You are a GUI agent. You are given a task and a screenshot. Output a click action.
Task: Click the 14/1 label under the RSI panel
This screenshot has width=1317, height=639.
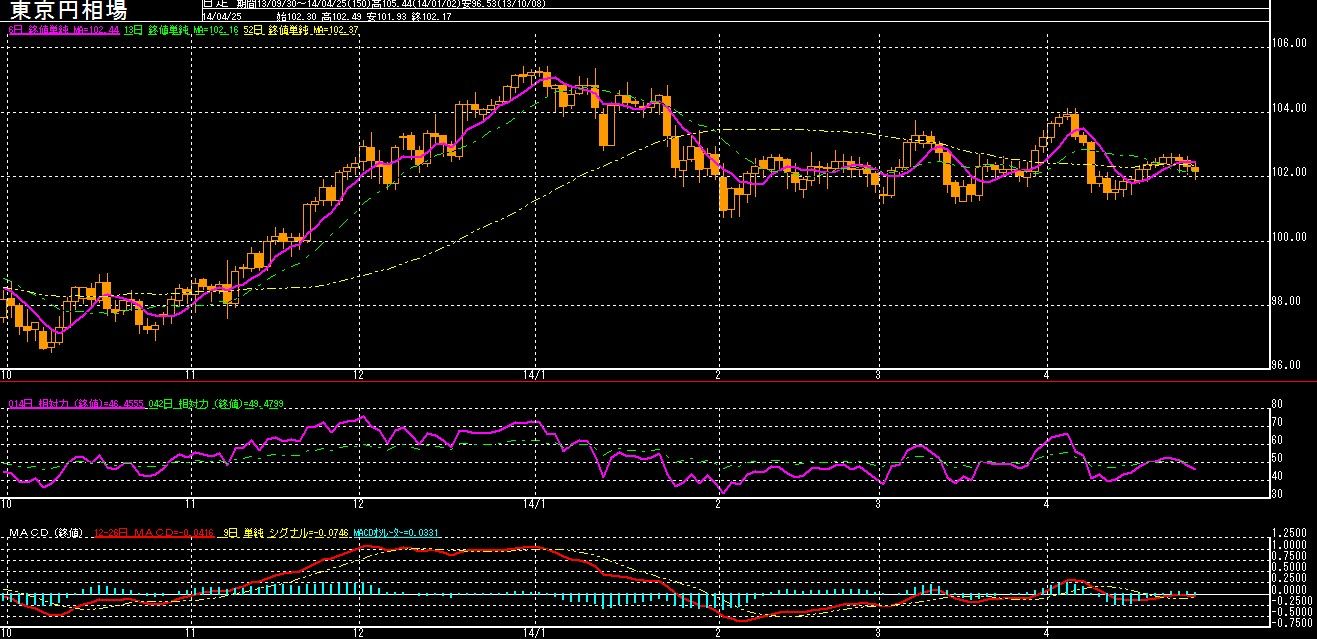[536, 503]
